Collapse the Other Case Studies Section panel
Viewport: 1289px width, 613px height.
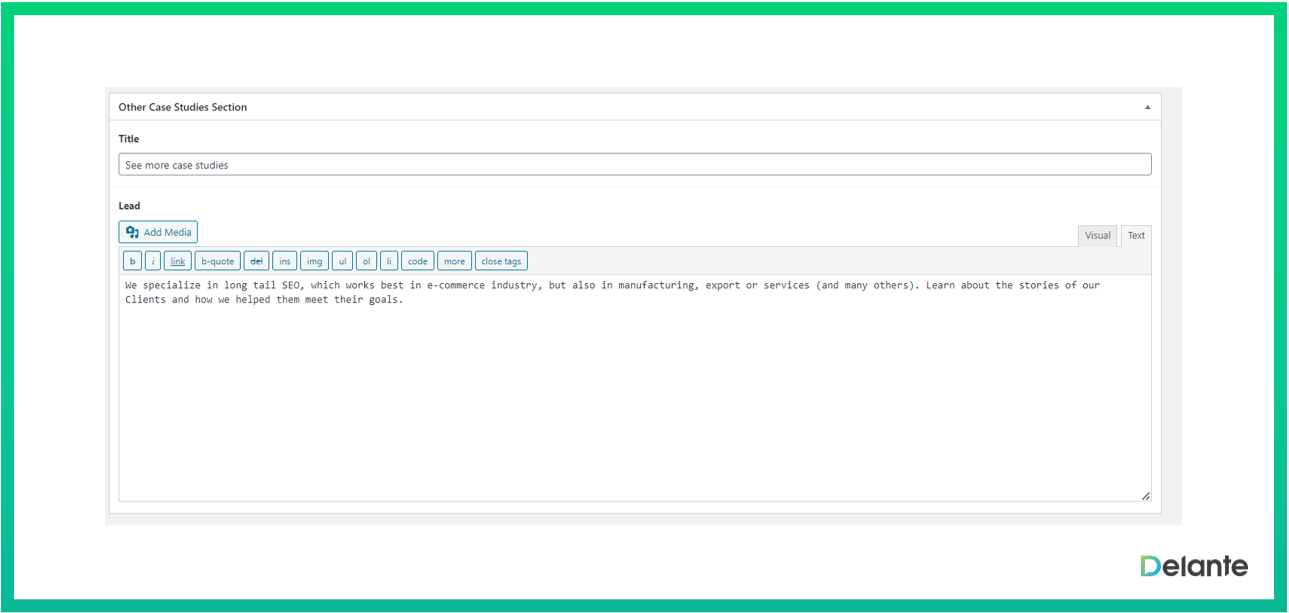tap(1147, 107)
